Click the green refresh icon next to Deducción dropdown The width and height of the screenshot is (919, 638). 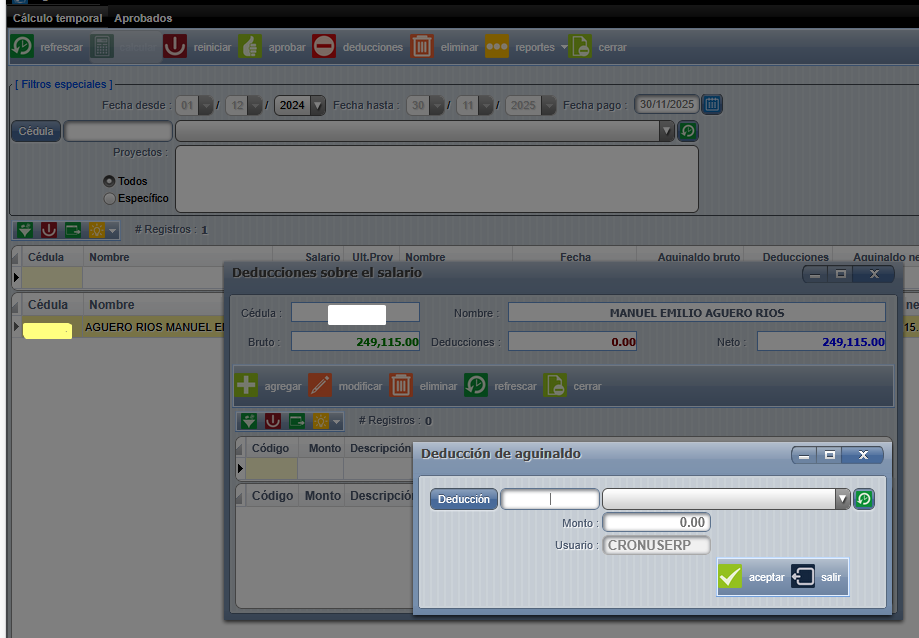click(864, 499)
